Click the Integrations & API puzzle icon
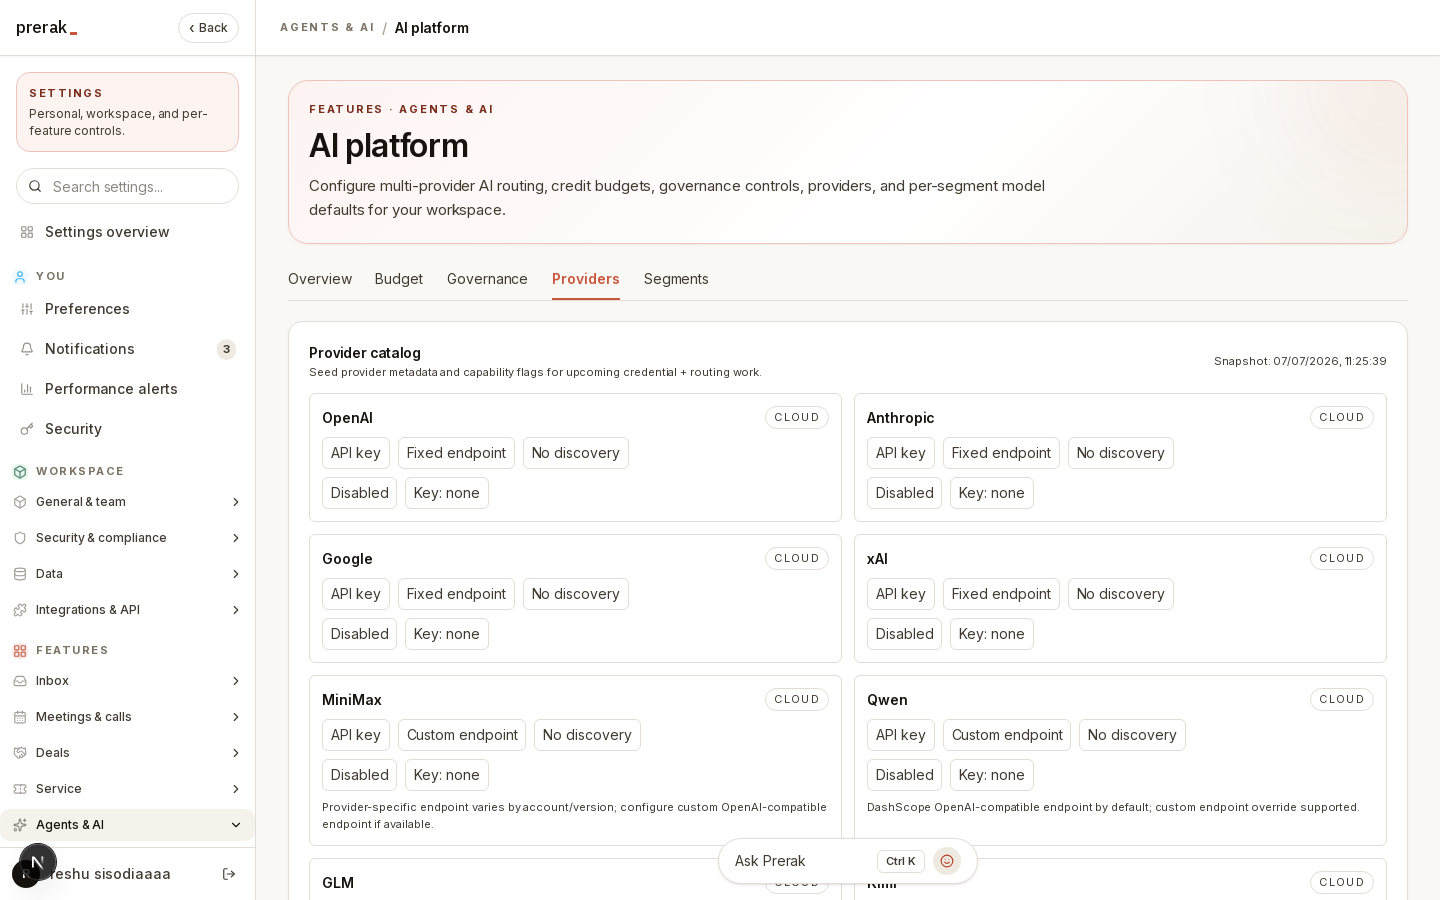This screenshot has height=900, width=1440. tap(20, 610)
